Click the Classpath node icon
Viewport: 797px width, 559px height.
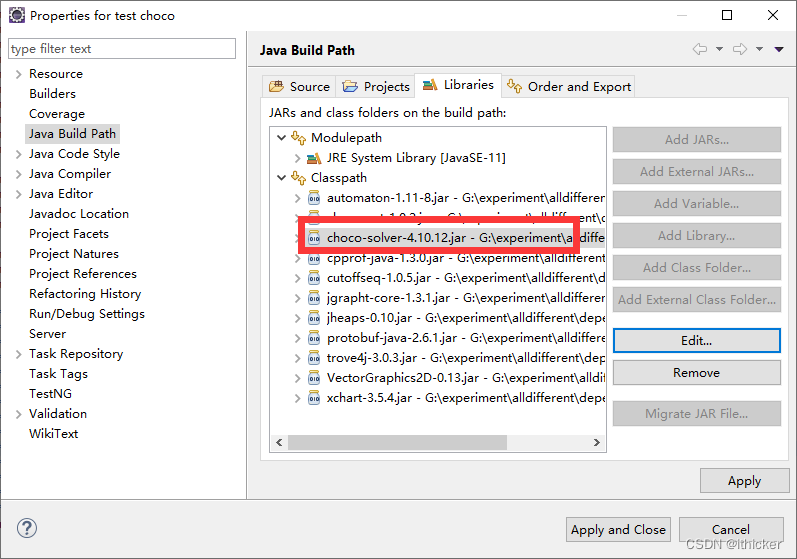coord(298,178)
